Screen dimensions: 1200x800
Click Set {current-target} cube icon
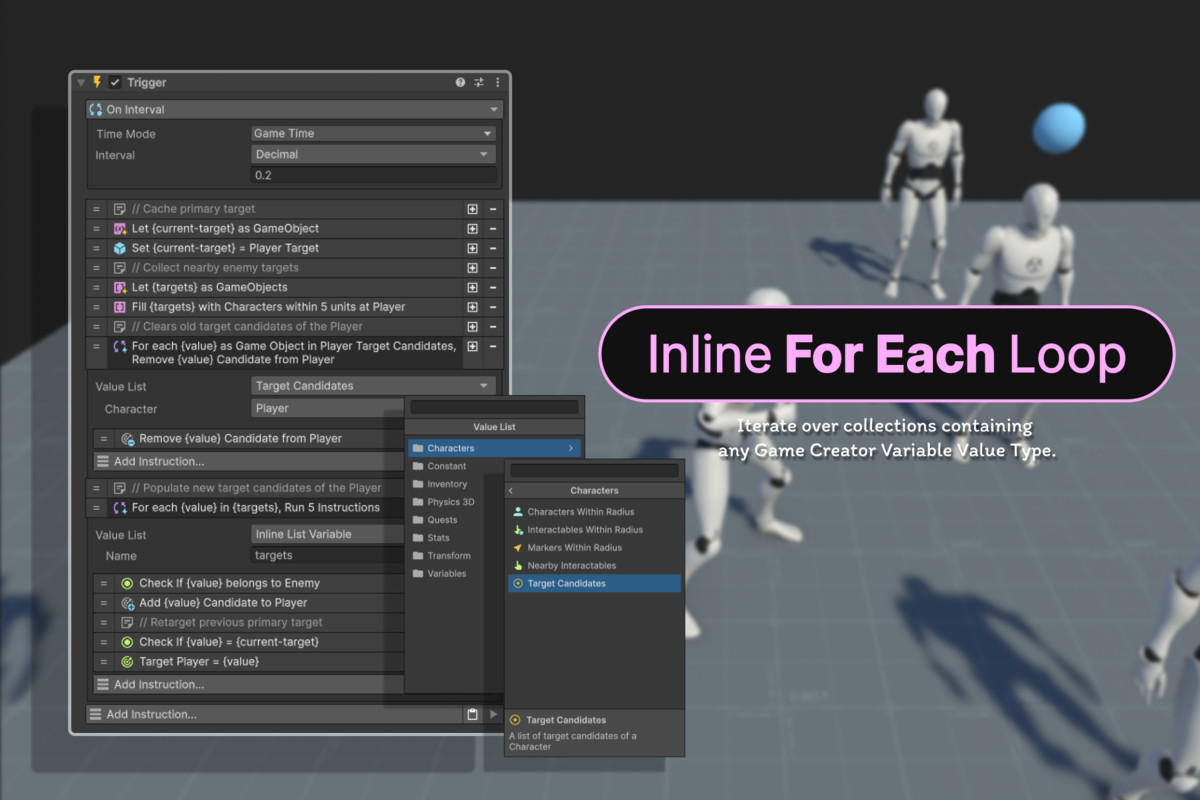coord(120,248)
